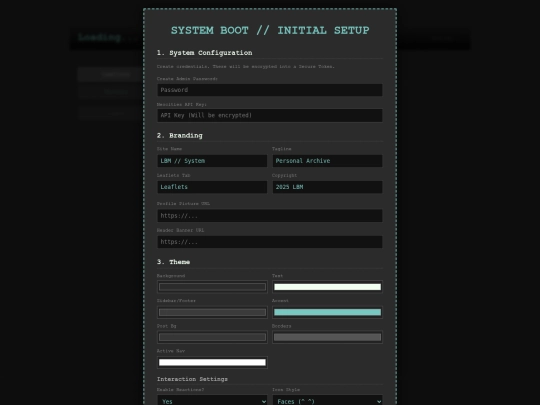Image resolution: width=540 pixels, height=405 pixels.
Task: Edit the Copyright field '2025 LBM'
Action: coord(327,187)
